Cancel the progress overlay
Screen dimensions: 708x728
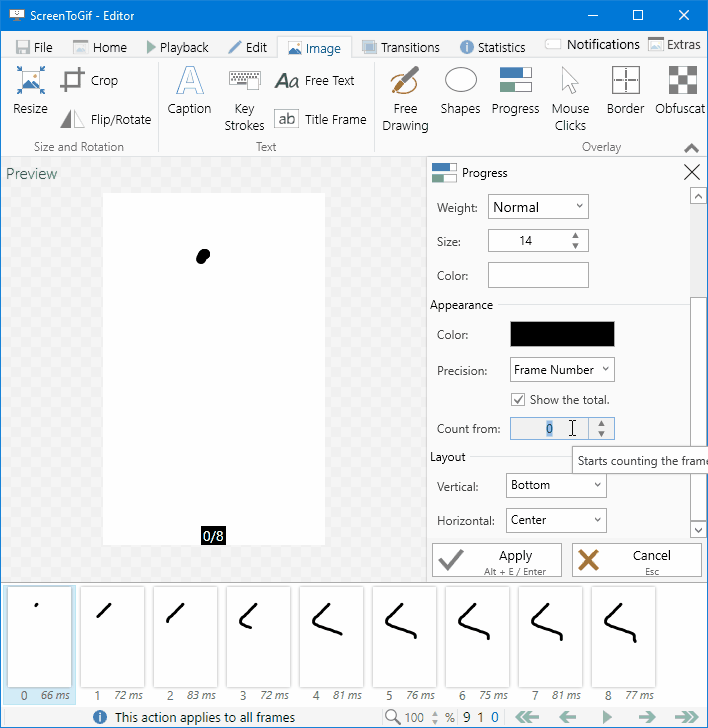coord(637,560)
